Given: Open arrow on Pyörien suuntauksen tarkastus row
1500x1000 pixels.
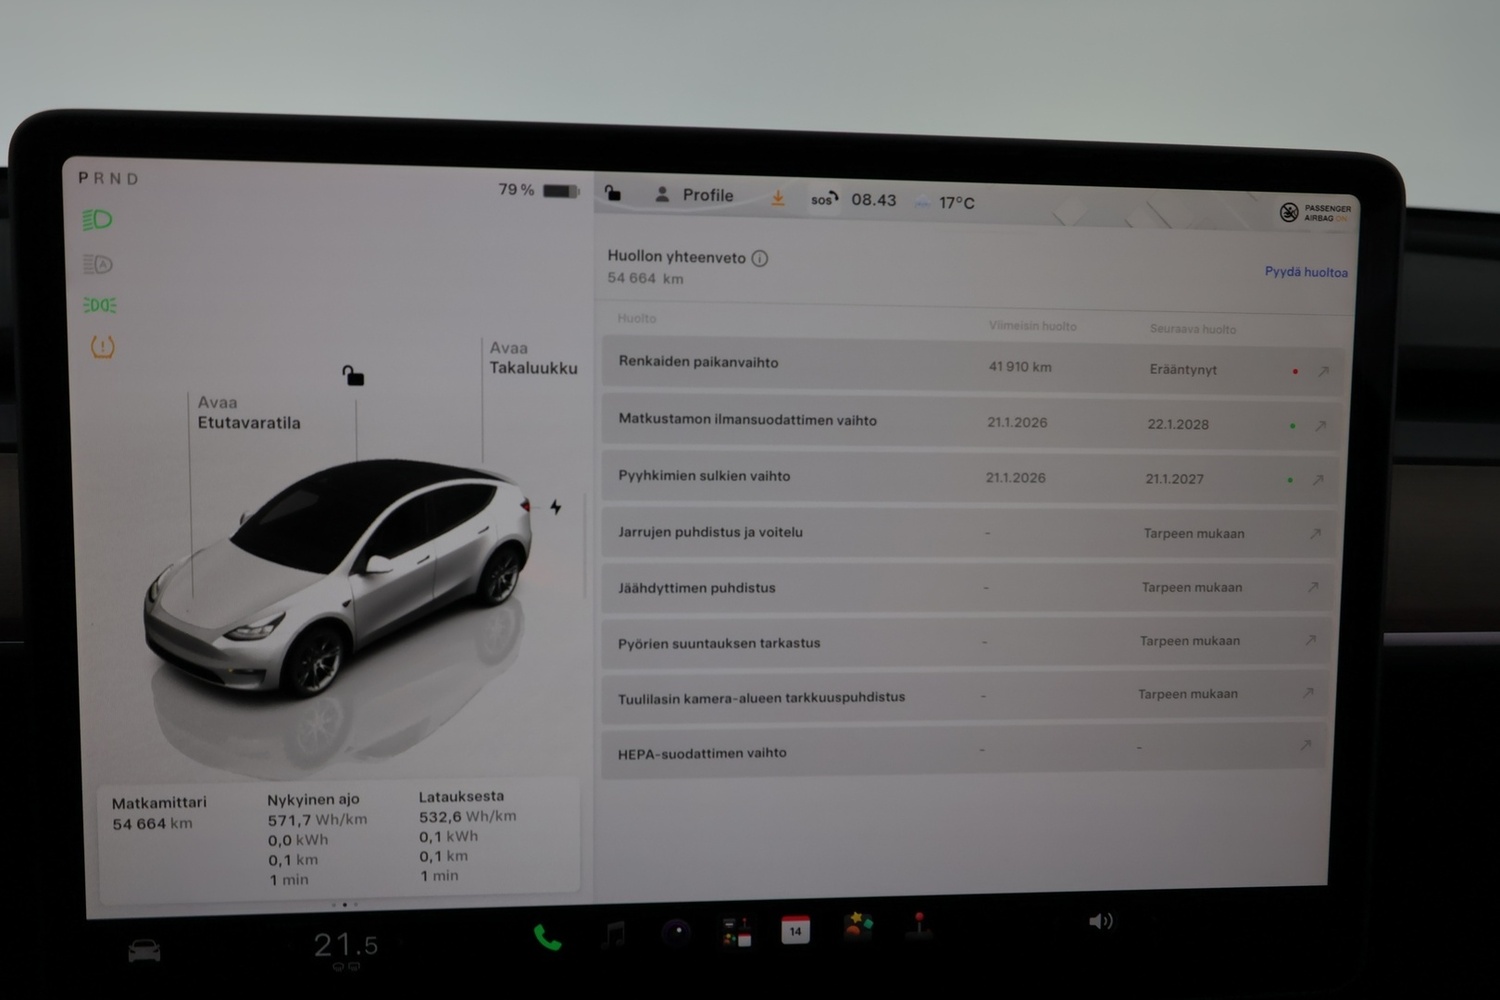Looking at the screenshot, I should click(x=1310, y=640).
